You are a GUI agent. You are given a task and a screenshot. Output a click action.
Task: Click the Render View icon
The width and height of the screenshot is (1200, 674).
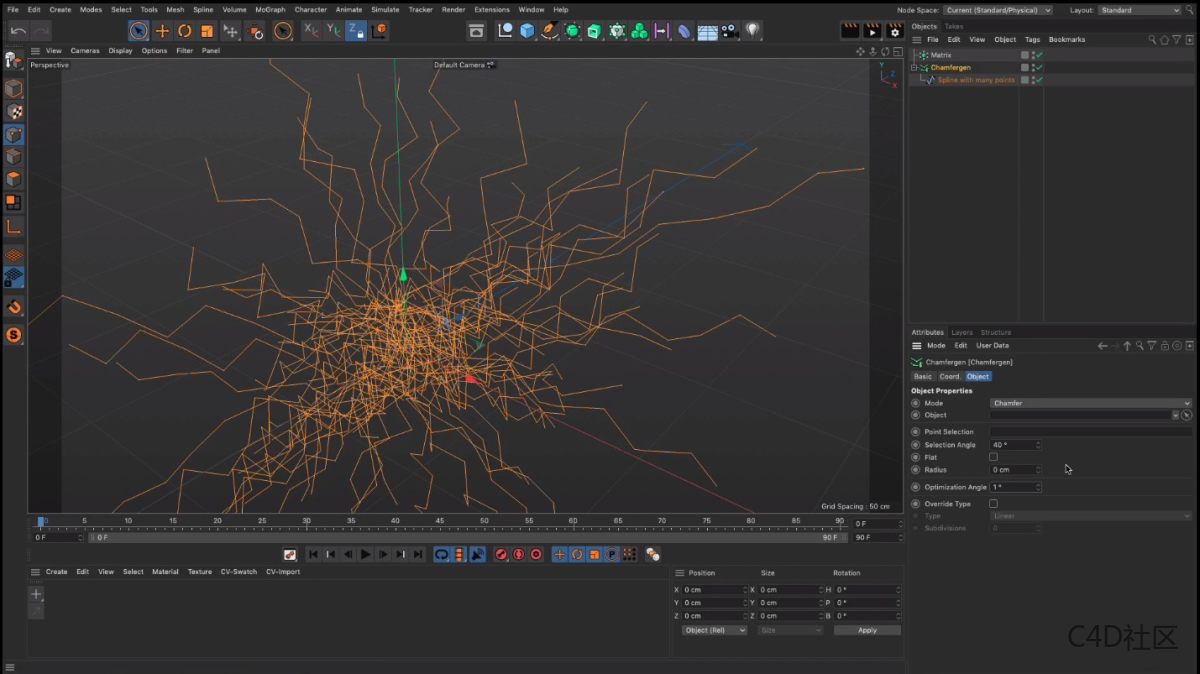tap(850, 30)
